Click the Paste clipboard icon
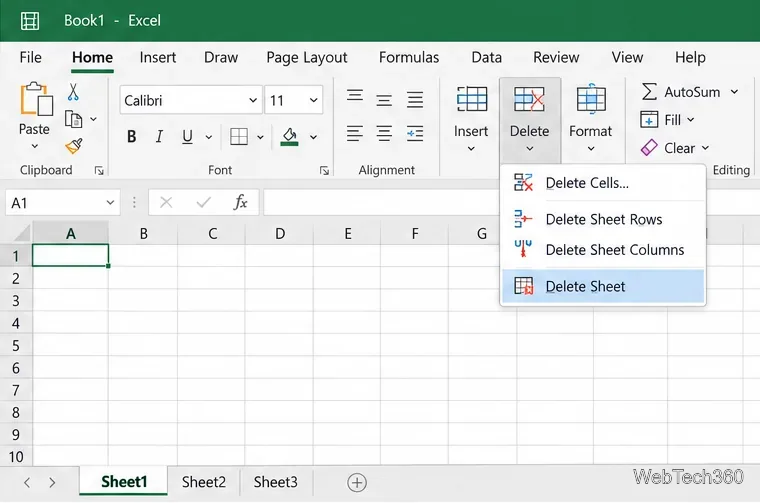This screenshot has height=503, width=760. tap(36, 99)
